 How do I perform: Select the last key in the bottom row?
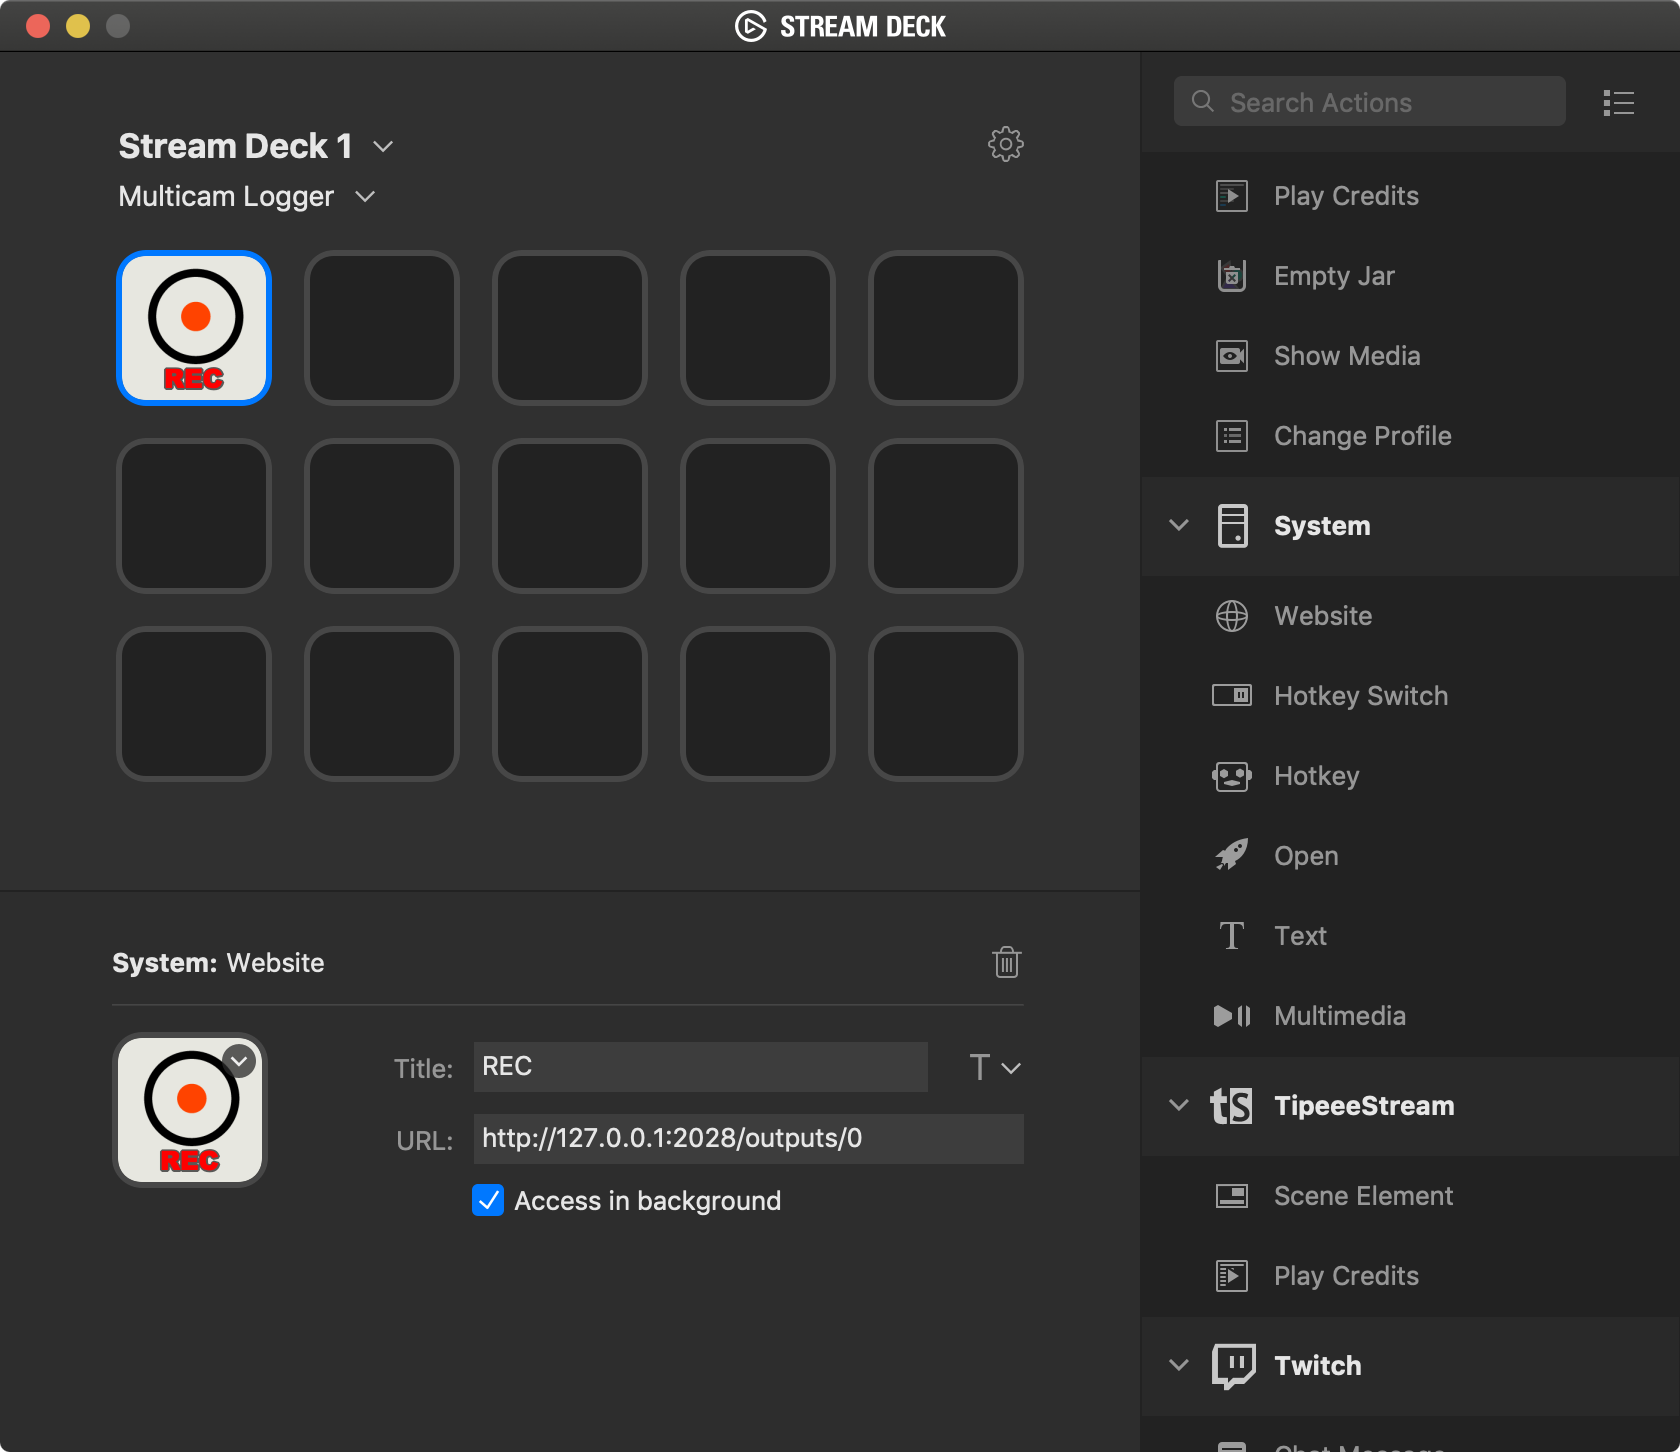point(946,704)
